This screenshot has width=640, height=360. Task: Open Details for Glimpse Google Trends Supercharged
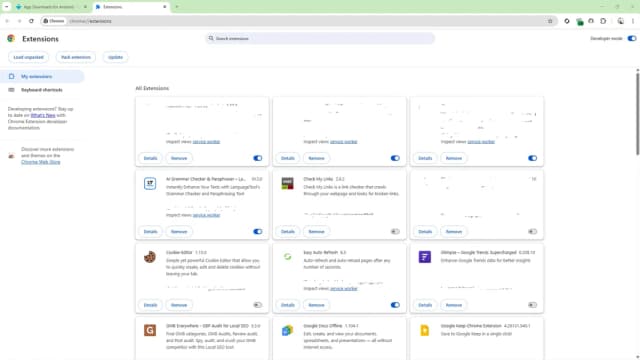click(x=425, y=305)
